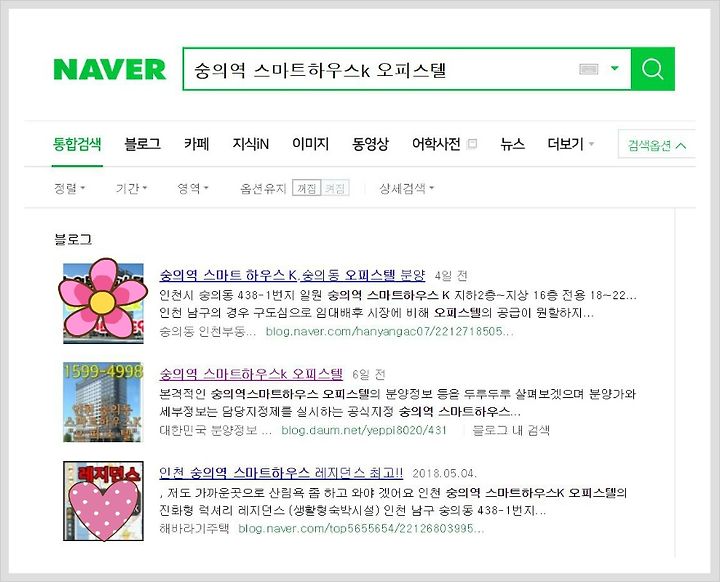
Task: Open the pink heart 레지던스 thumbnail
Action: point(103,501)
